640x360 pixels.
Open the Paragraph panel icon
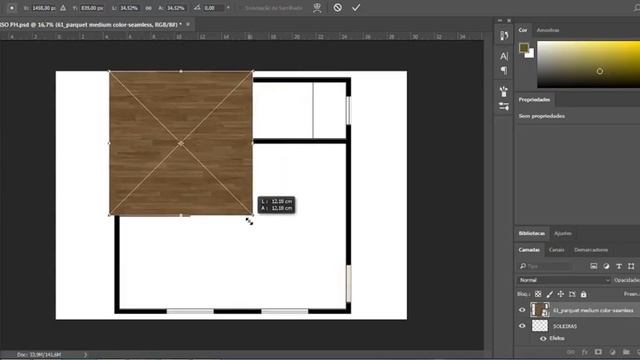[504, 70]
